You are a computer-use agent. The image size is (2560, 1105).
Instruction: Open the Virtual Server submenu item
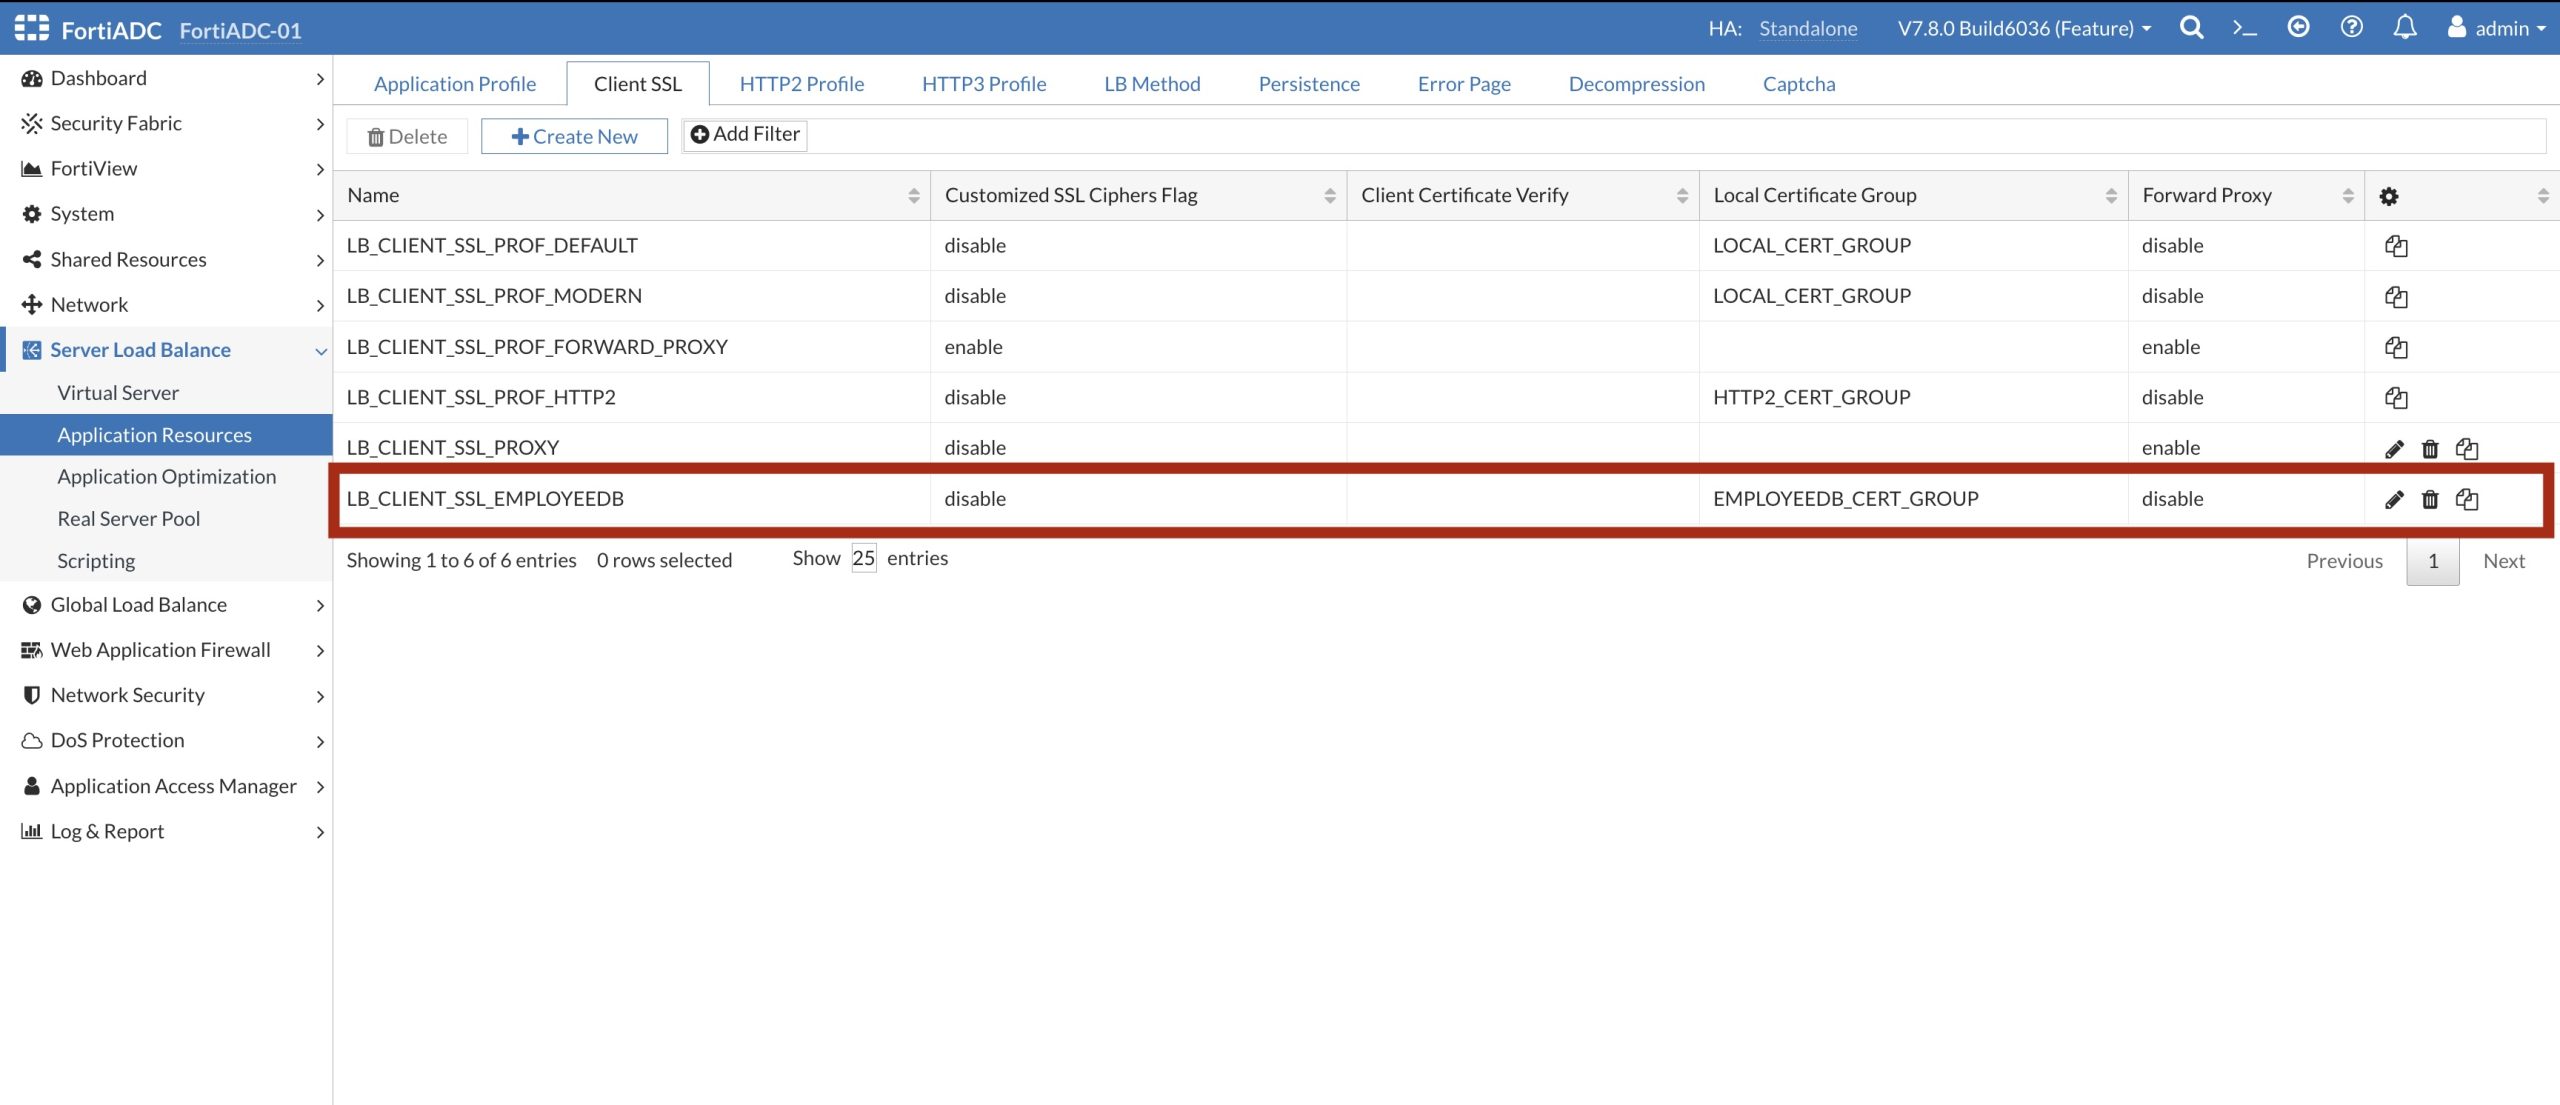point(118,393)
